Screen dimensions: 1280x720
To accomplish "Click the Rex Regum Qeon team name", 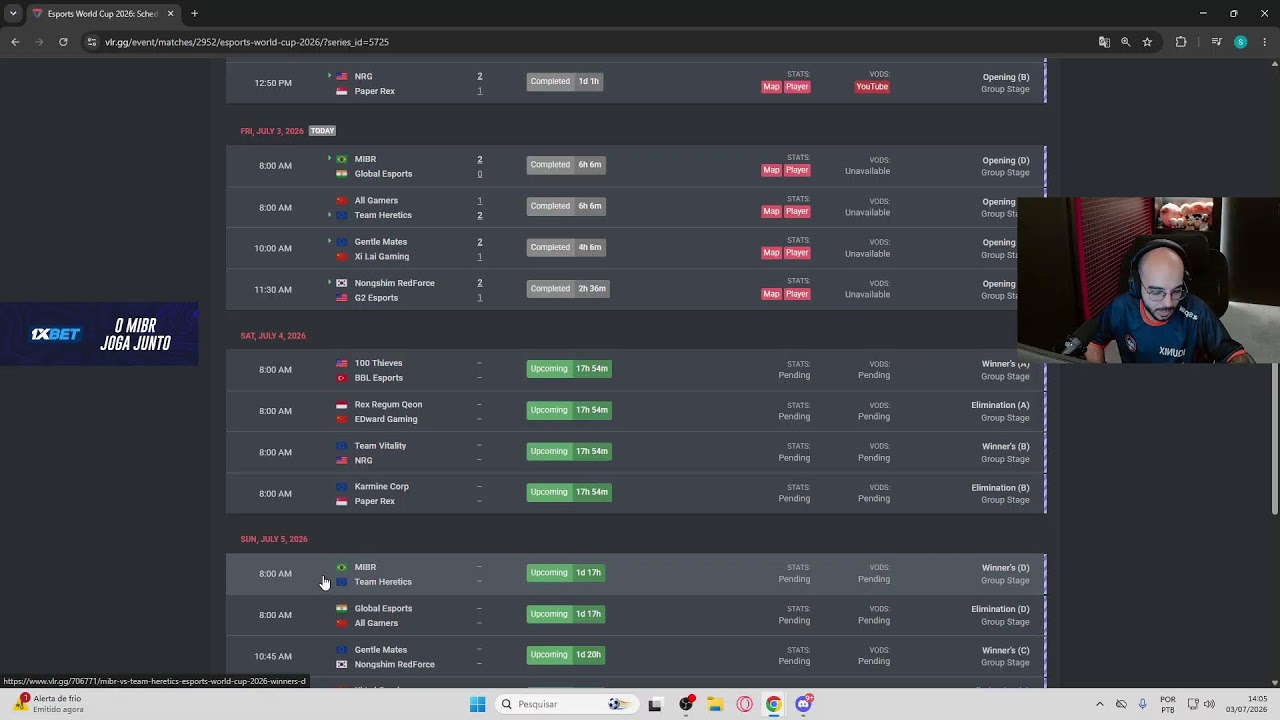I will pyautogui.click(x=388, y=404).
